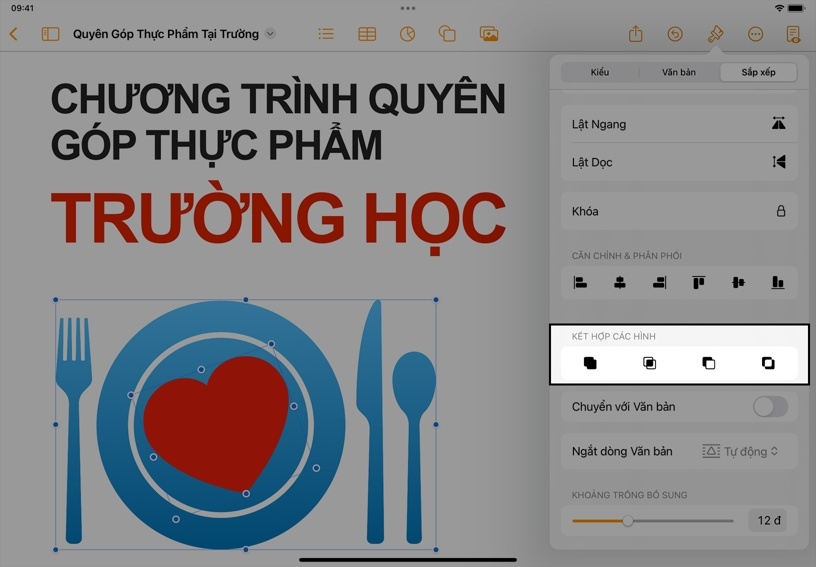Open the insert shapes menu

(x=447, y=34)
